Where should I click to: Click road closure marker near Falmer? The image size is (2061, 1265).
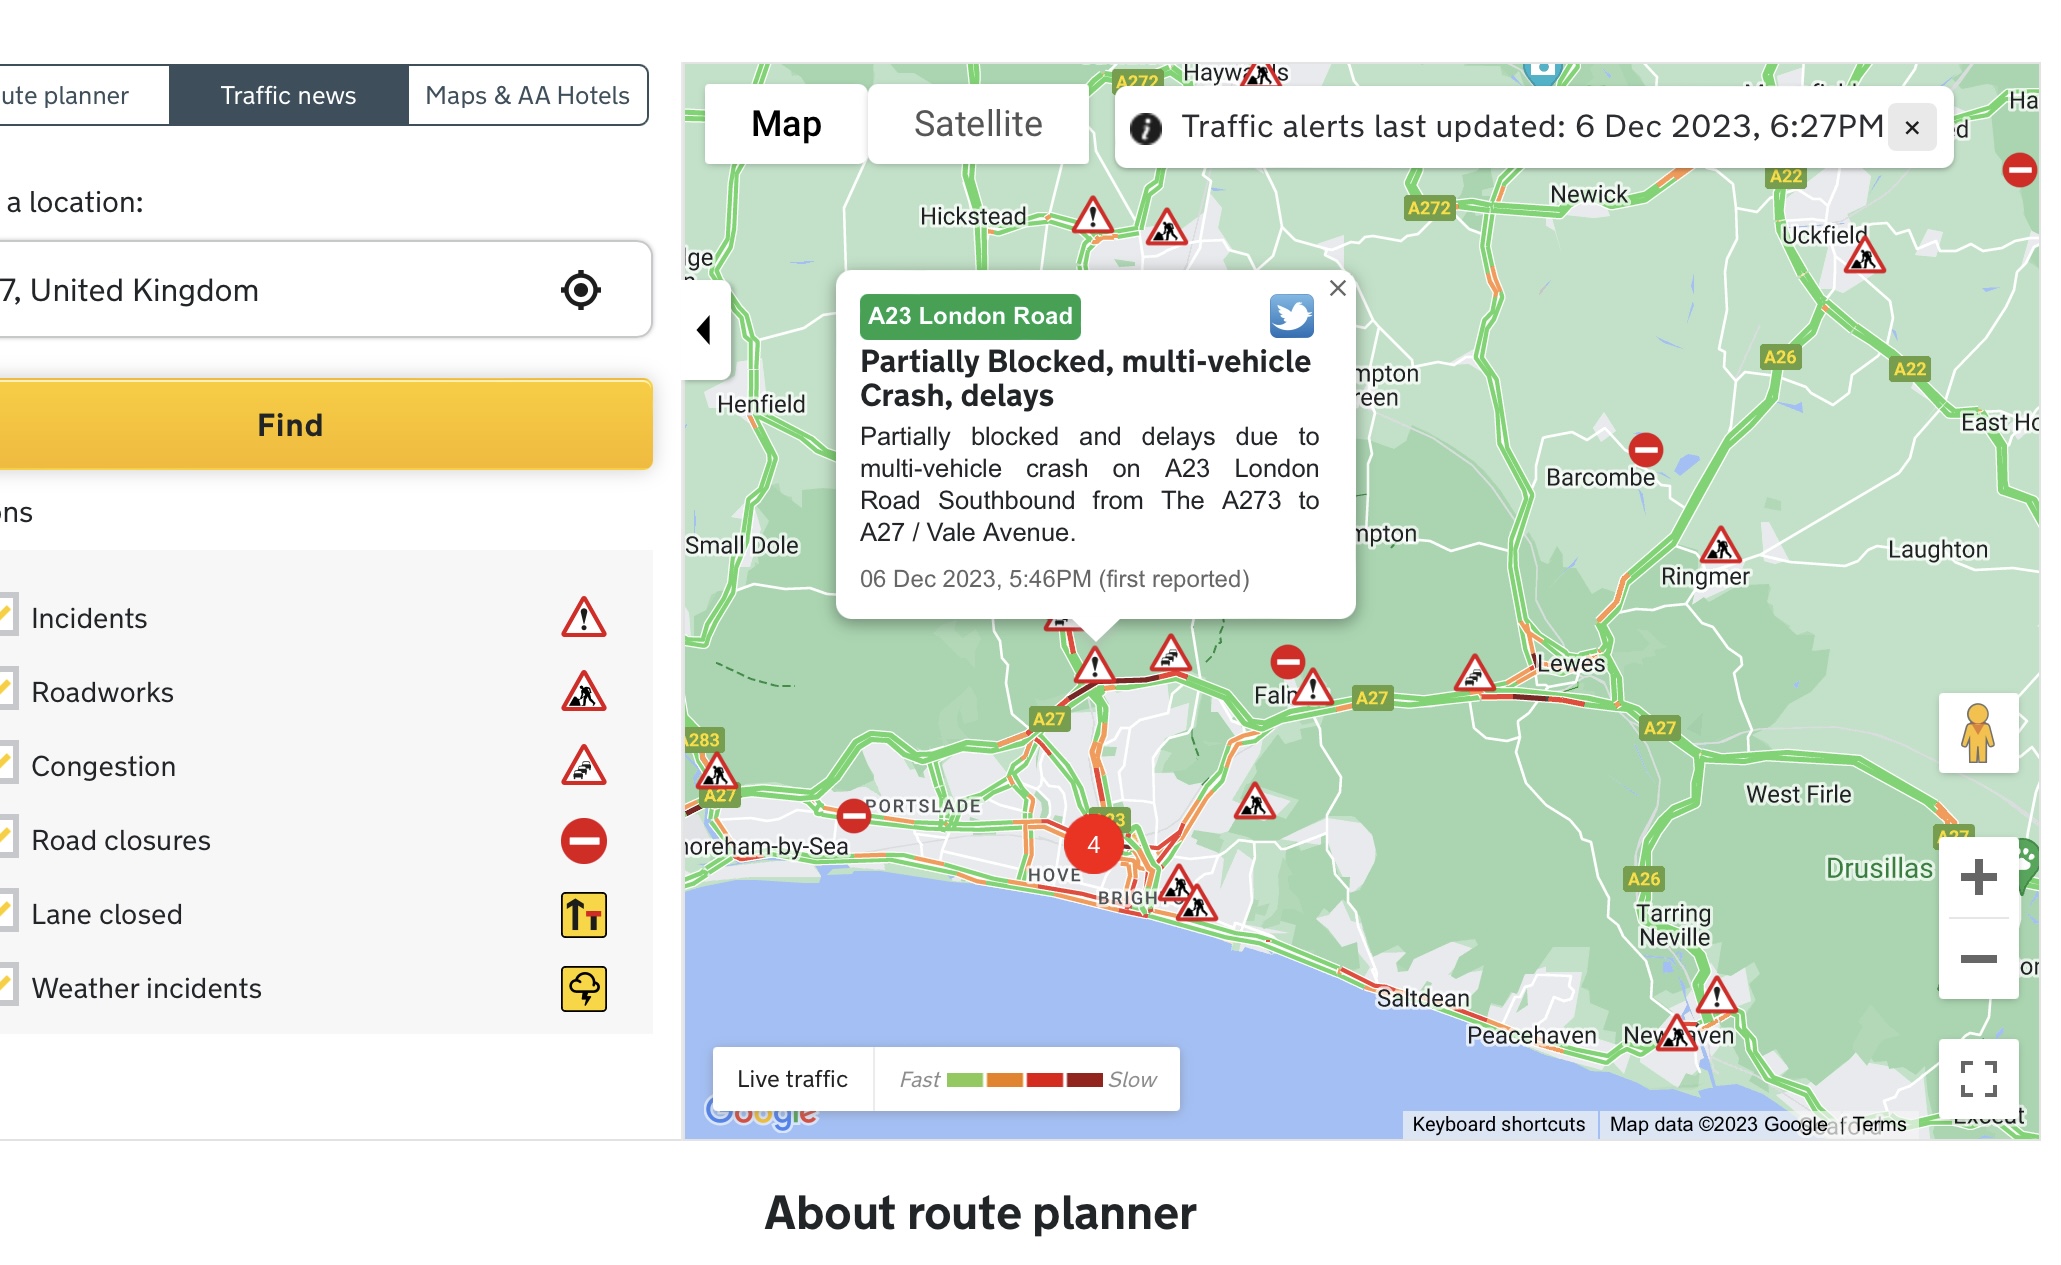[x=1288, y=661]
